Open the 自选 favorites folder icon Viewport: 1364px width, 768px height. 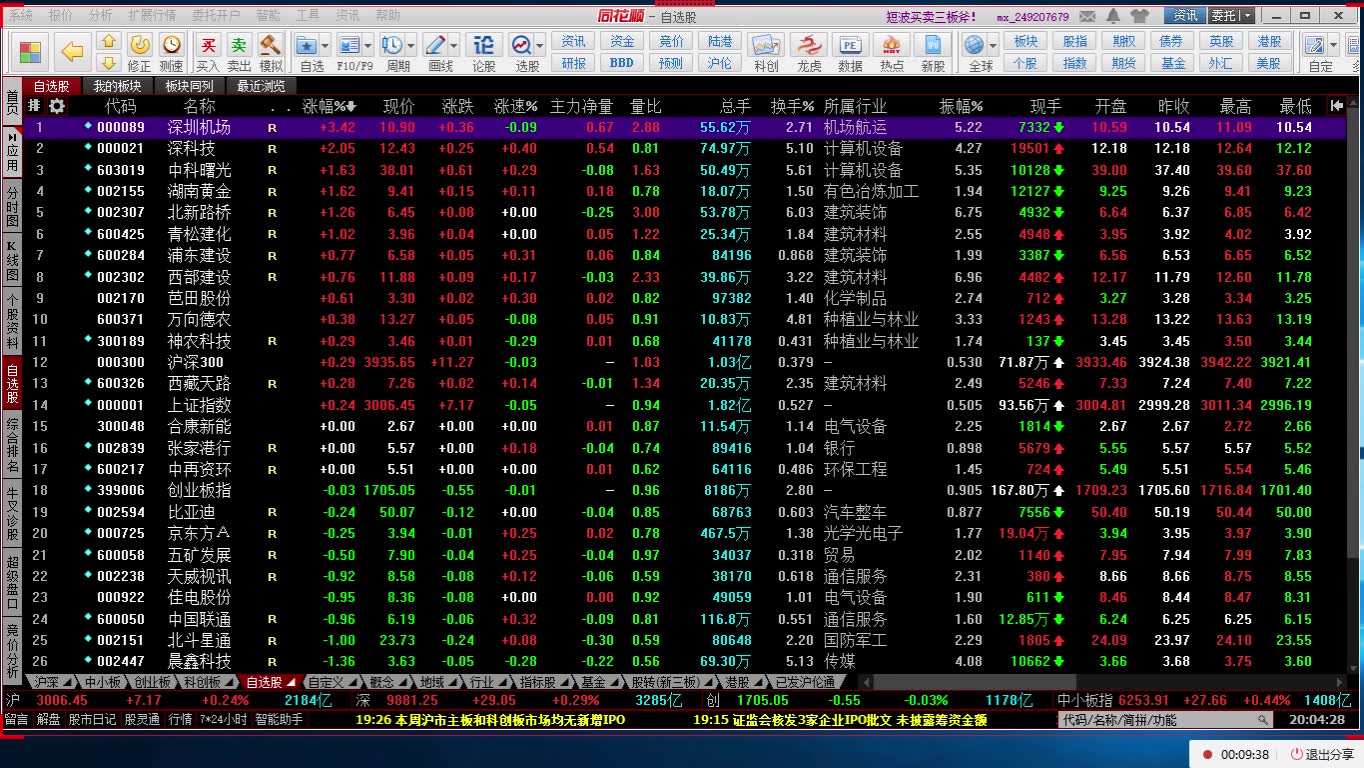308,46
